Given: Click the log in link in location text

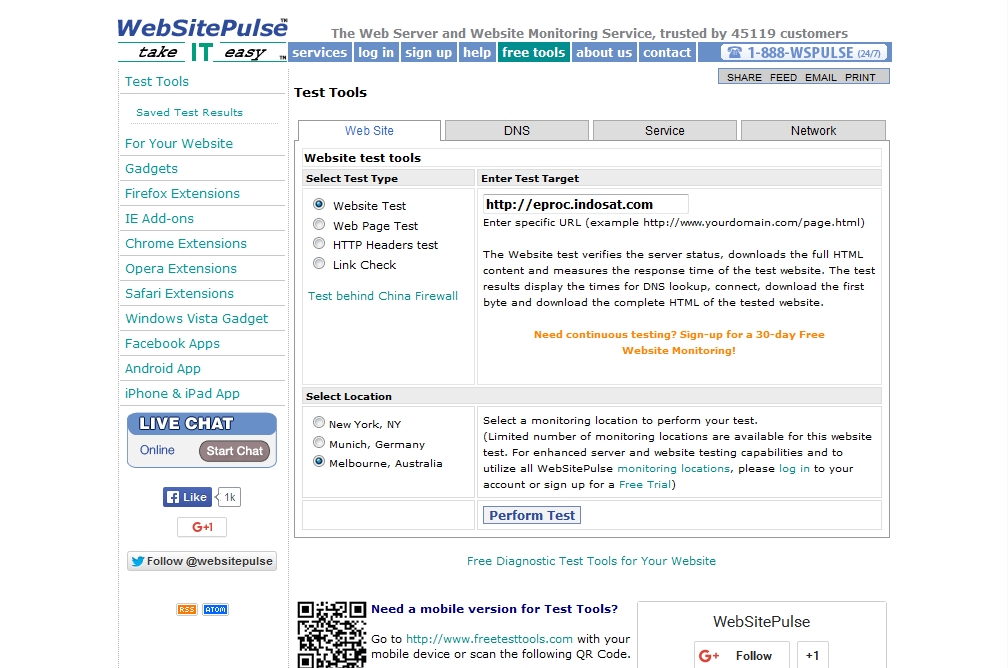Looking at the screenshot, I should coord(795,469).
